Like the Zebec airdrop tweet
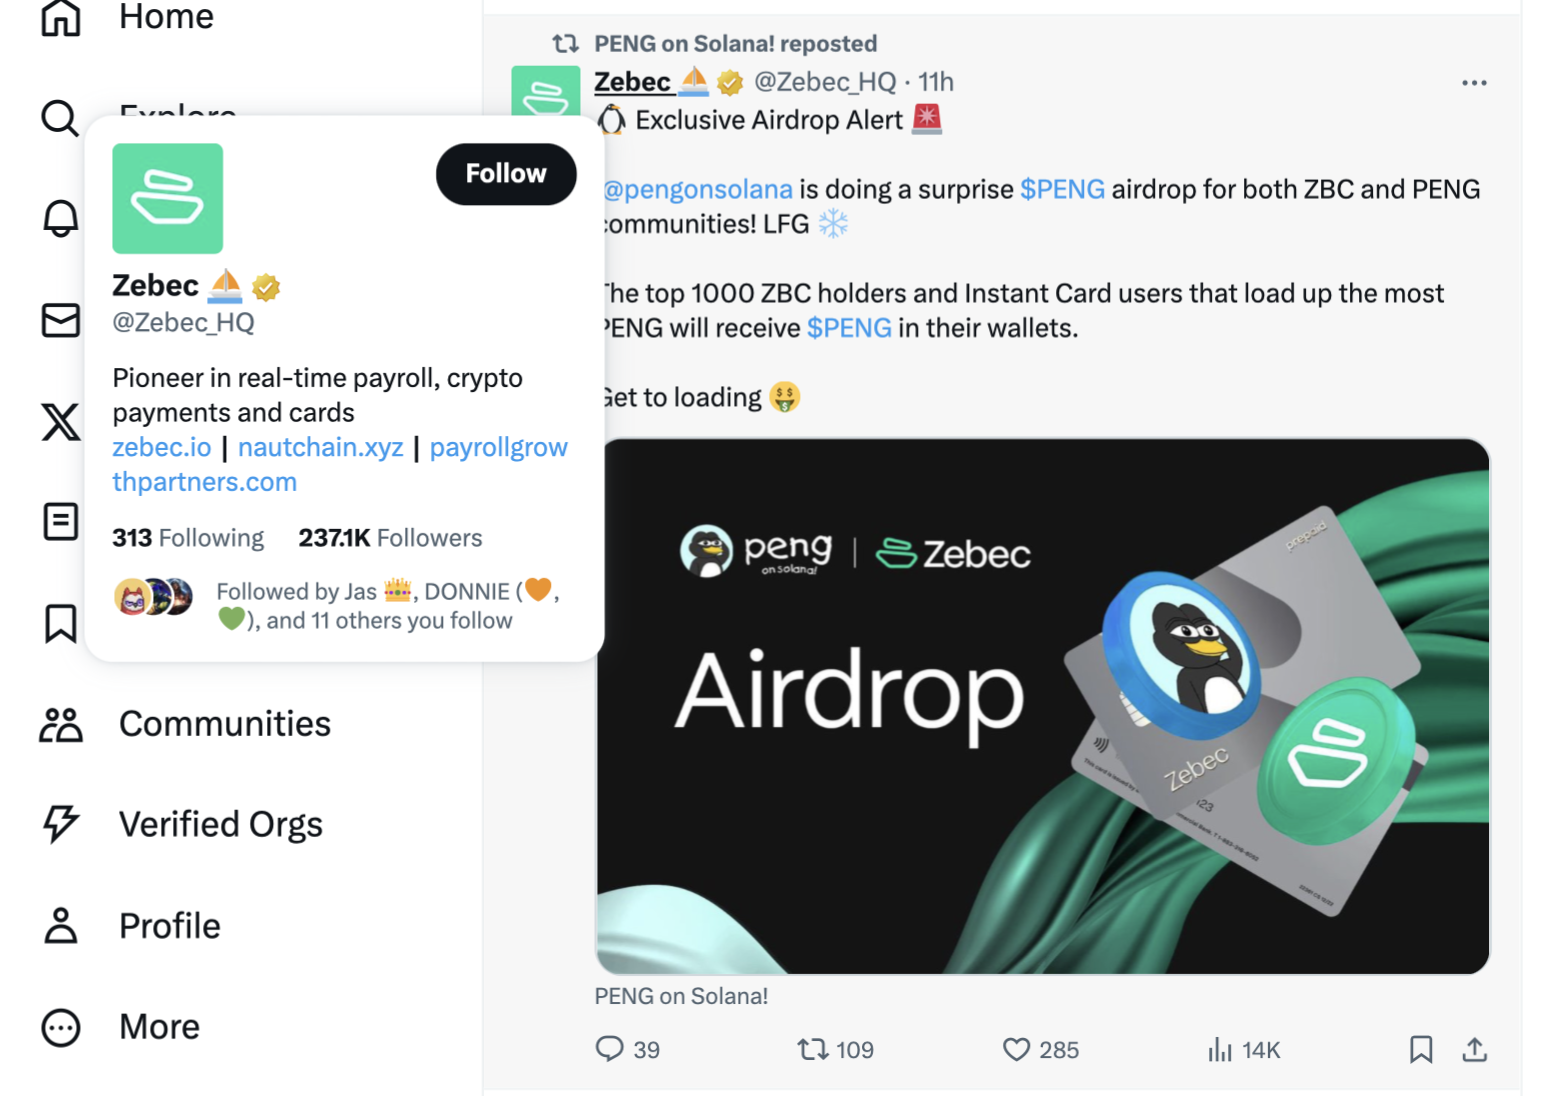 coord(1016,1049)
